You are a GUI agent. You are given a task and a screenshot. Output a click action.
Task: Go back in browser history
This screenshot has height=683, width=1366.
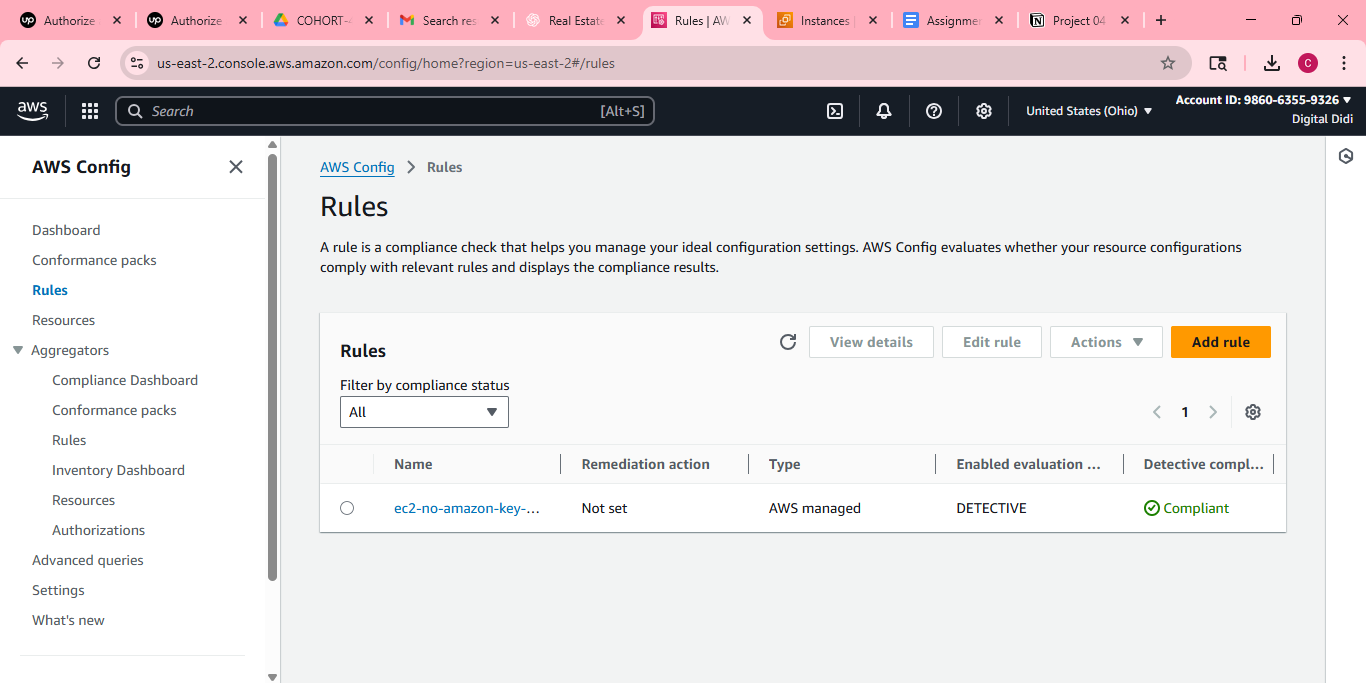pyautogui.click(x=22, y=63)
